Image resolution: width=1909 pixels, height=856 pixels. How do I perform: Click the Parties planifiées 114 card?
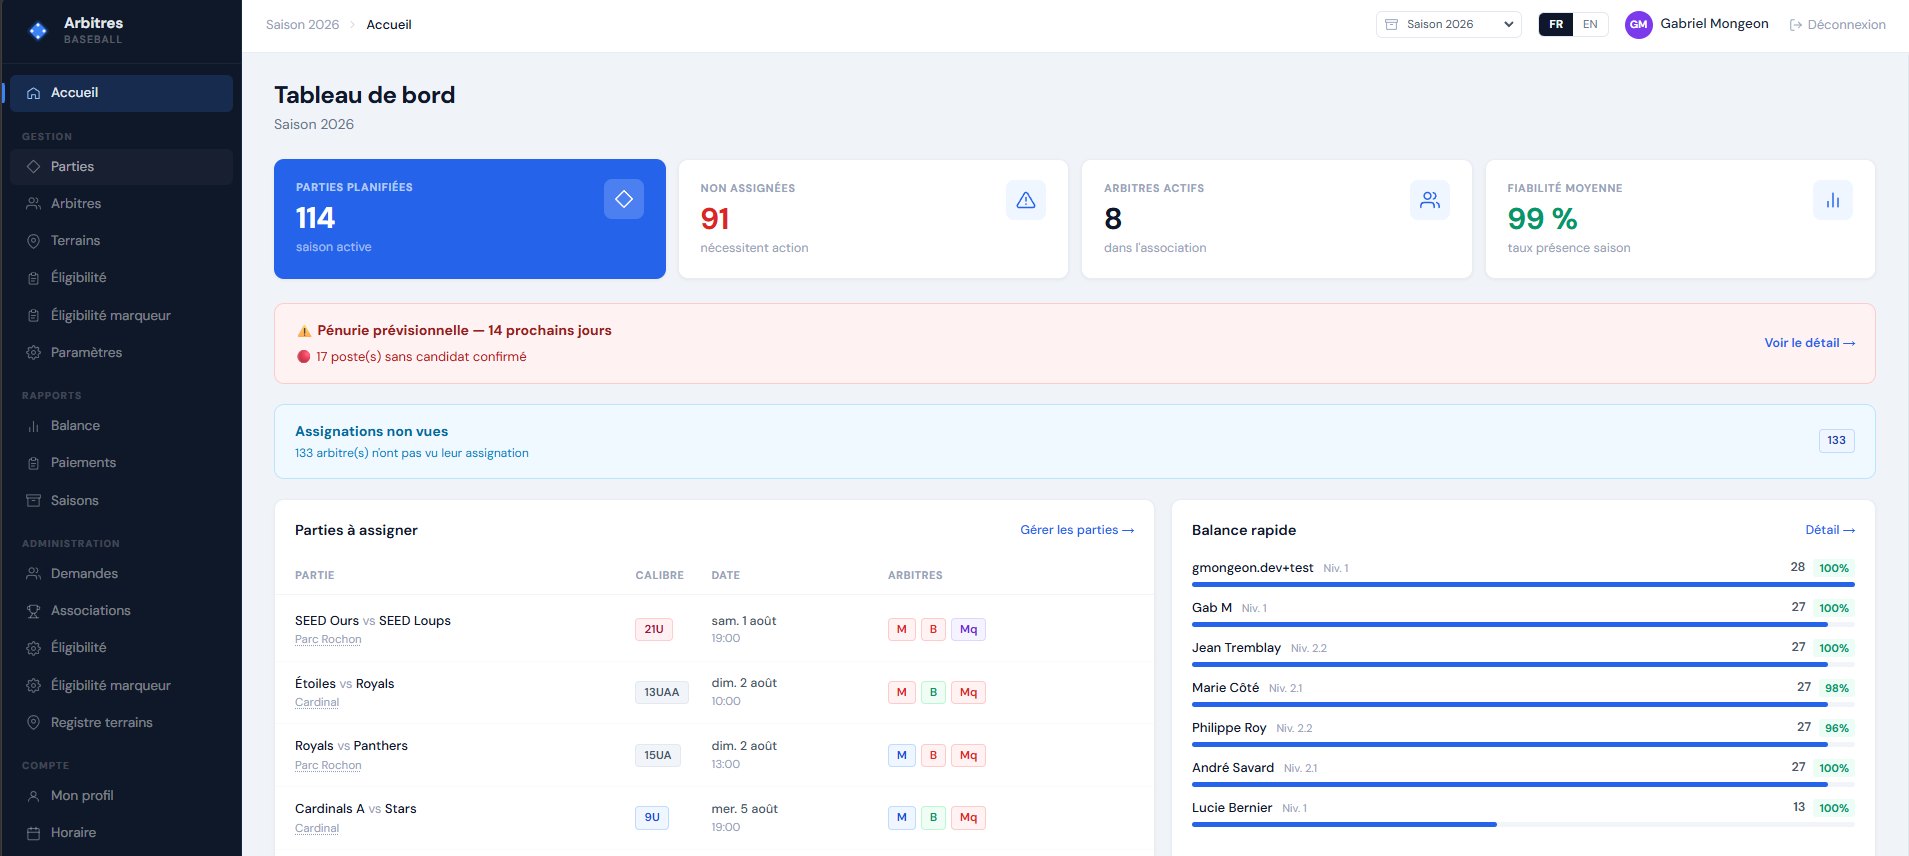coord(470,219)
